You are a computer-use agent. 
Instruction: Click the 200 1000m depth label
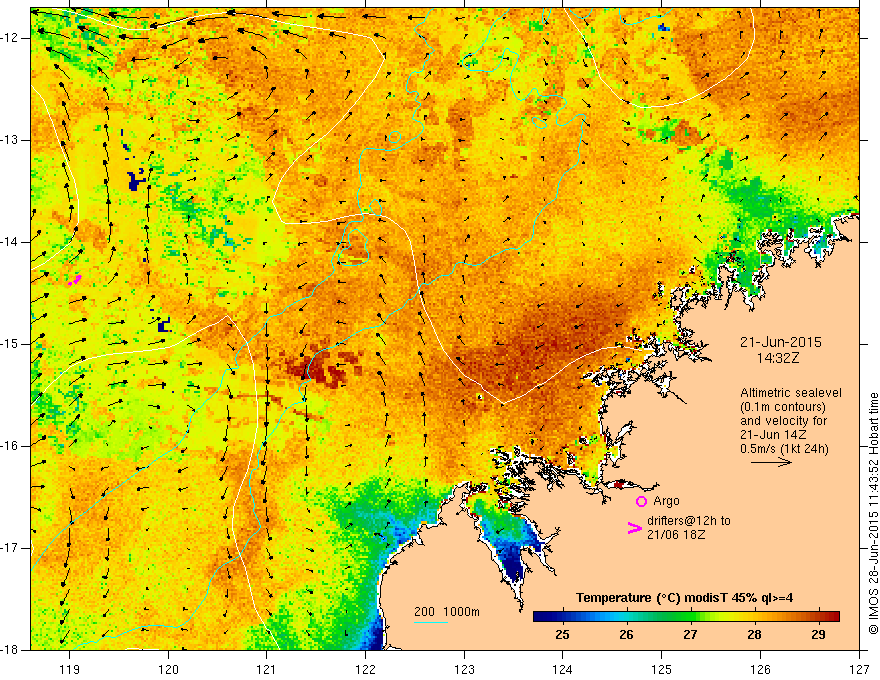click(x=447, y=612)
